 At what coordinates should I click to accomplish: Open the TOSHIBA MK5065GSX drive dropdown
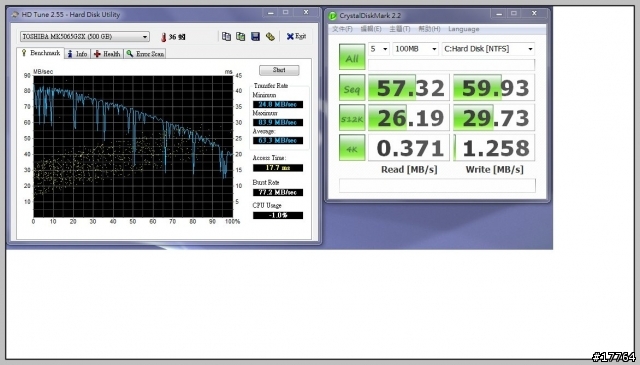pos(85,36)
